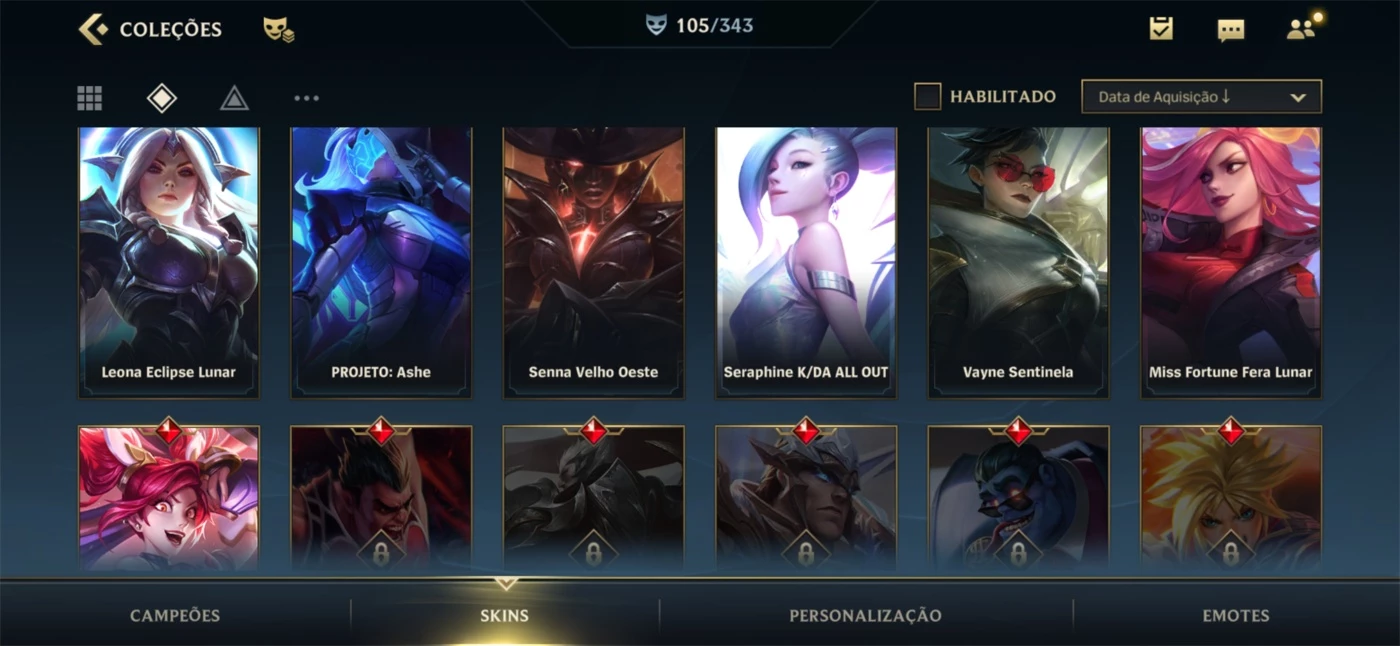Image resolution: width=1400 pixels, height=646 pixels.
Task: Select the Skins tab
Action: 504,615
